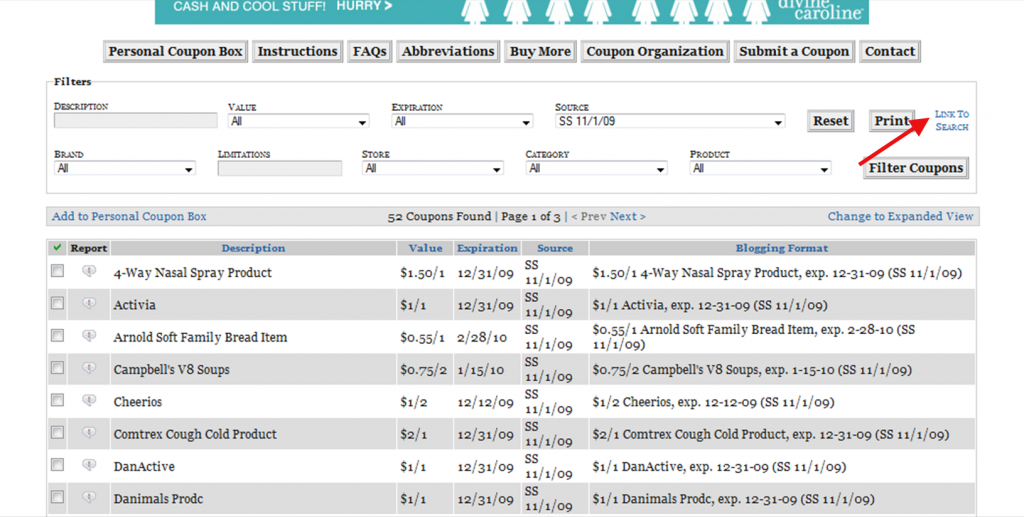Open the Abbreviations page

(x=448, y=51)
